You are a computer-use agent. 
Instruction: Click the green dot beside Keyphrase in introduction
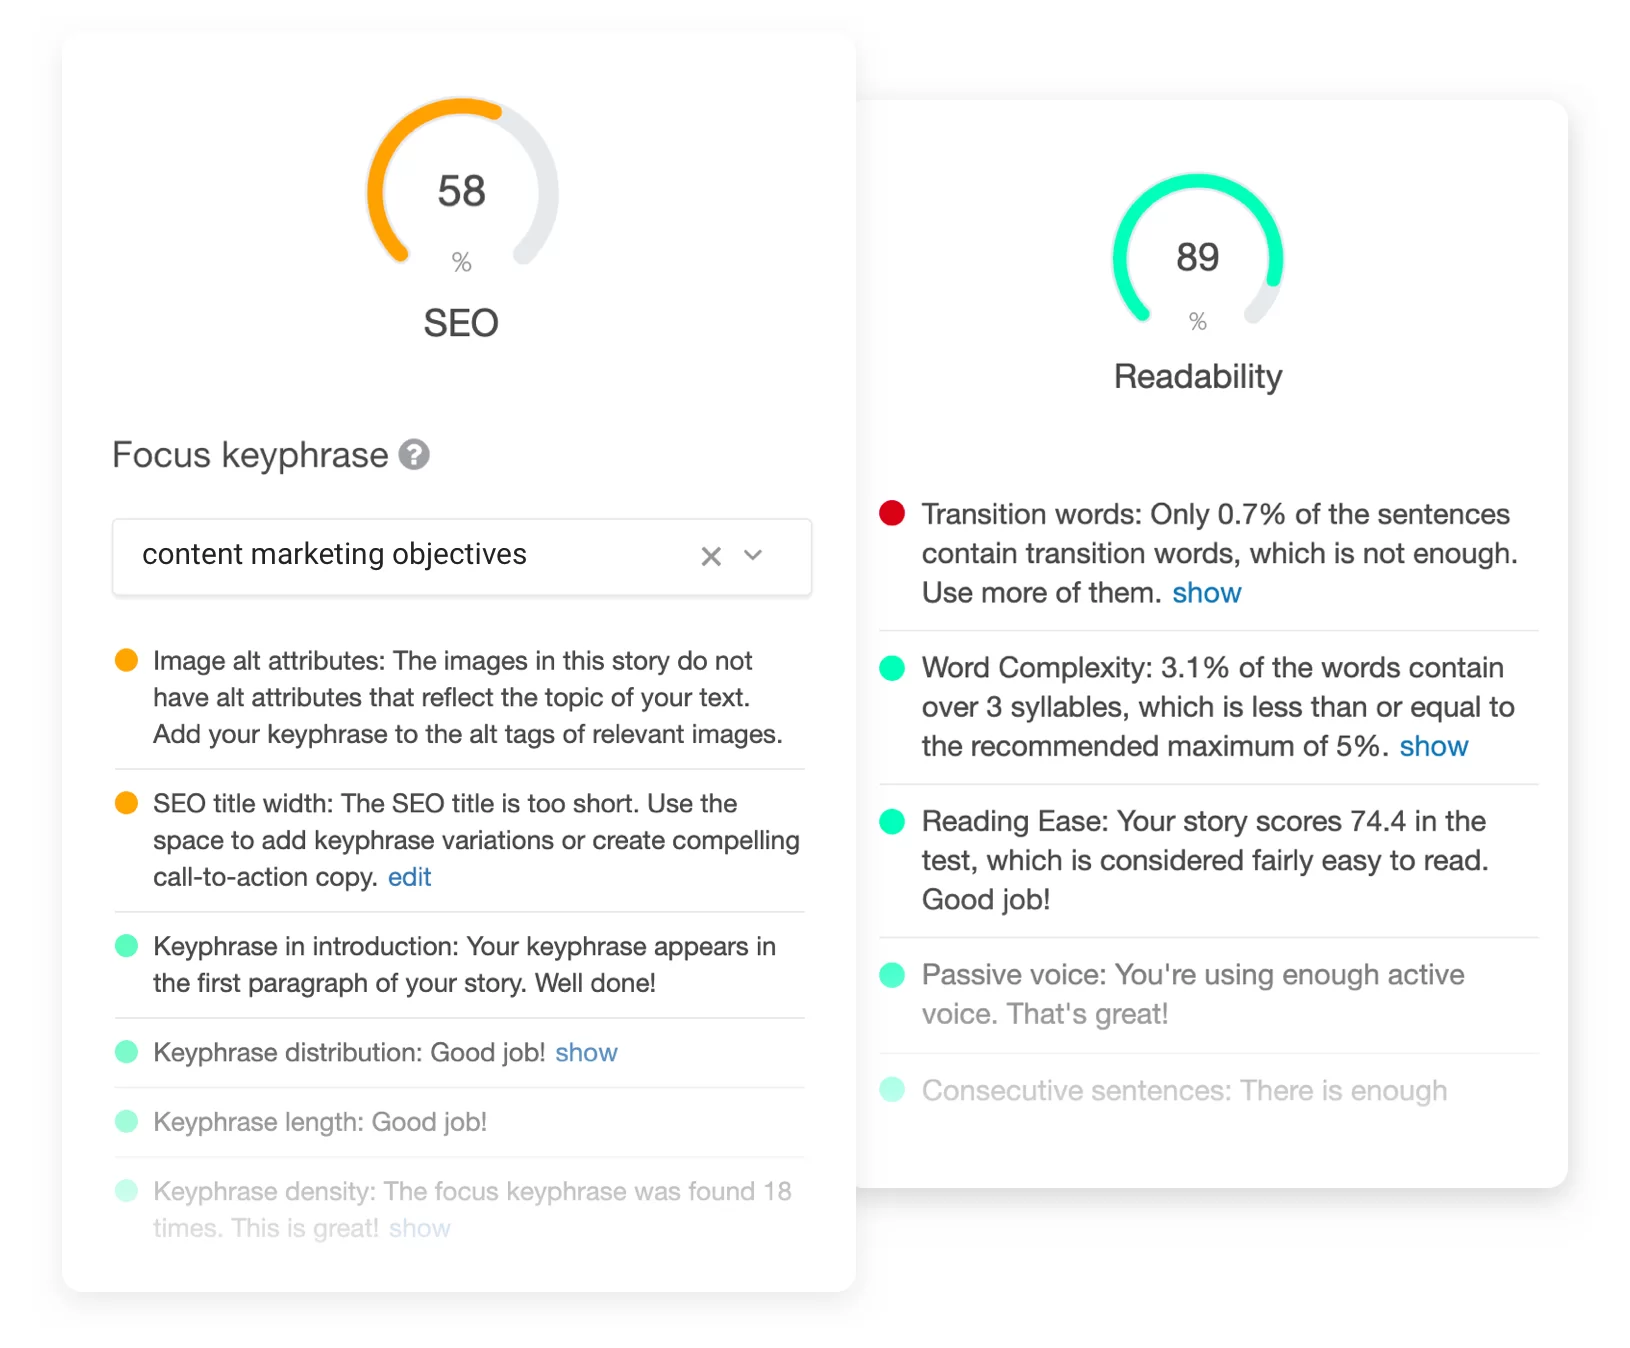click(126, 946)
